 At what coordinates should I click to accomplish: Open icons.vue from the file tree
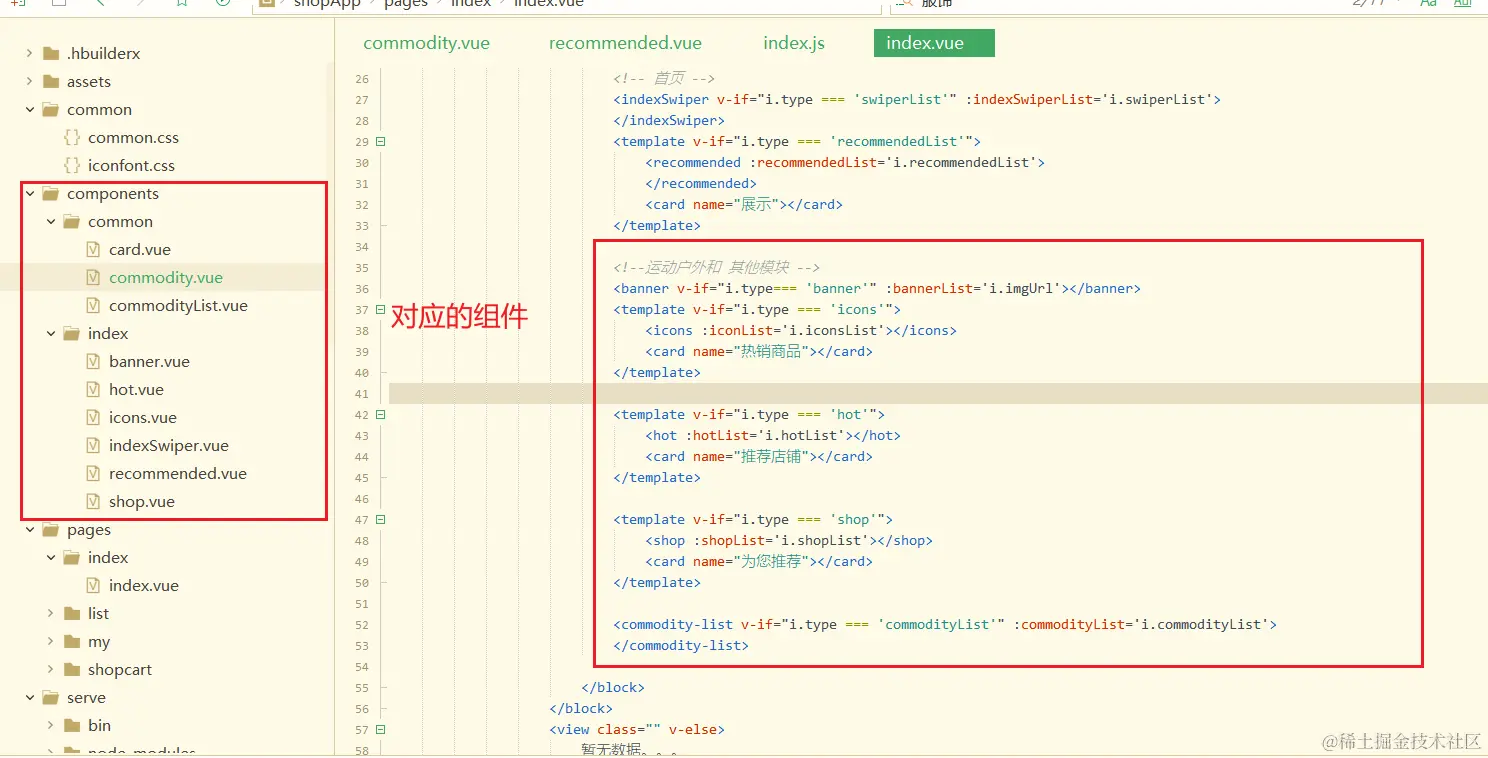pyautogui.click(x=143, y=418)
